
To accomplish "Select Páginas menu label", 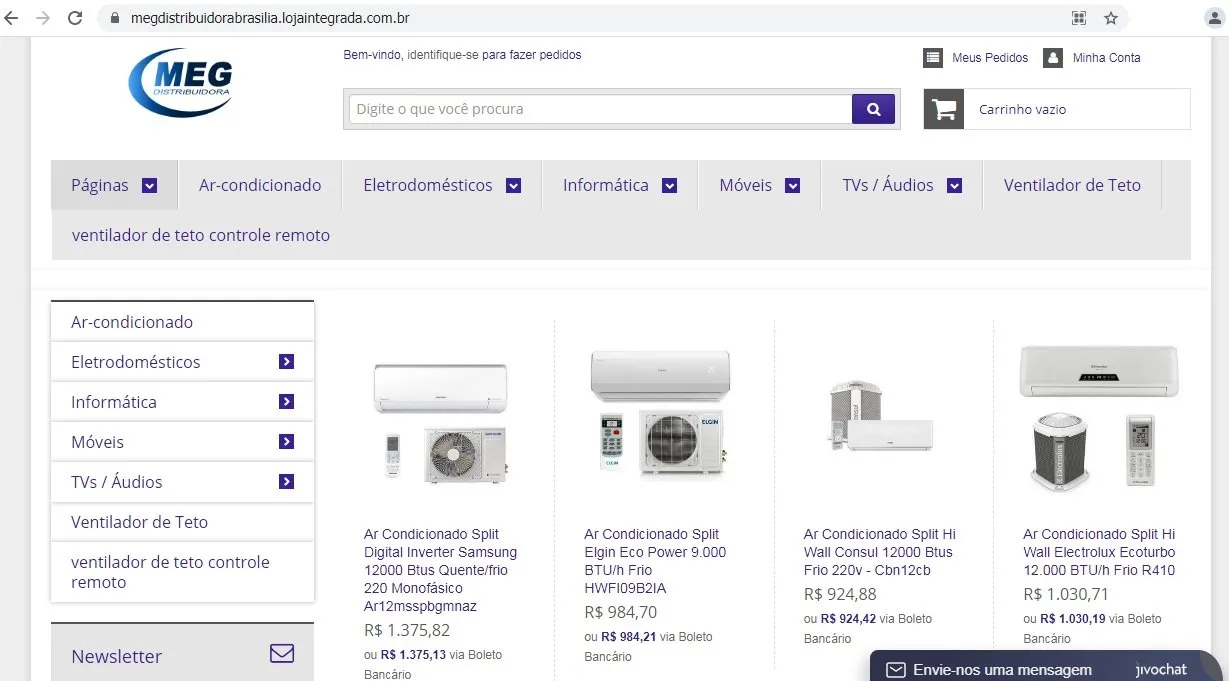I will [100, 185].
